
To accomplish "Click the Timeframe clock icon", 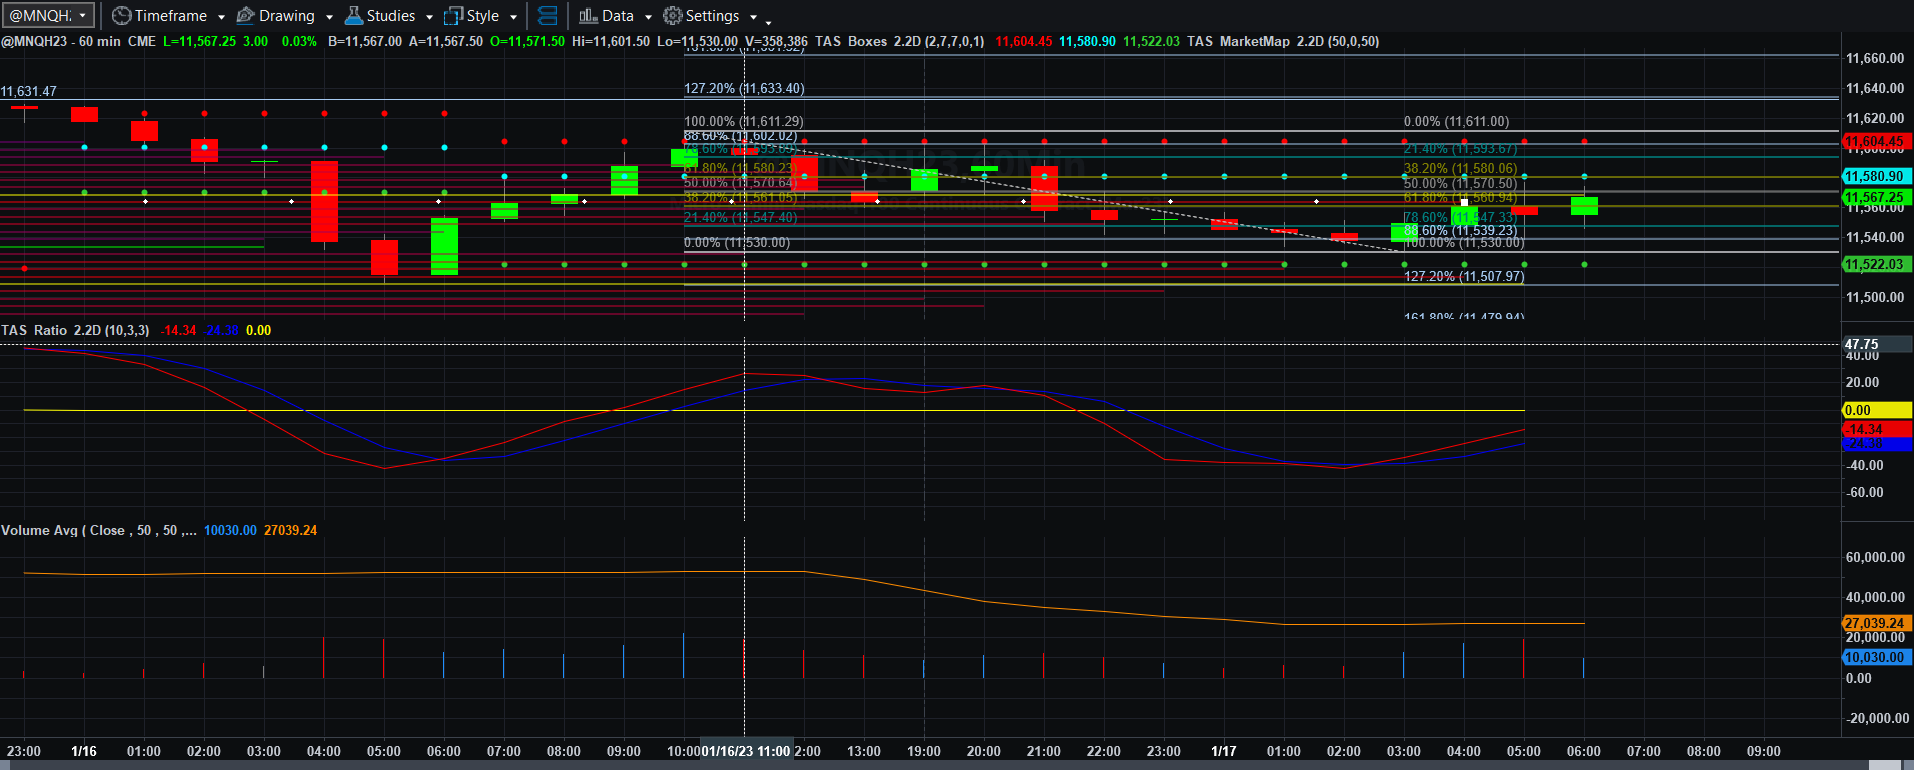I will pyautogui.click(x=121, y=16).
